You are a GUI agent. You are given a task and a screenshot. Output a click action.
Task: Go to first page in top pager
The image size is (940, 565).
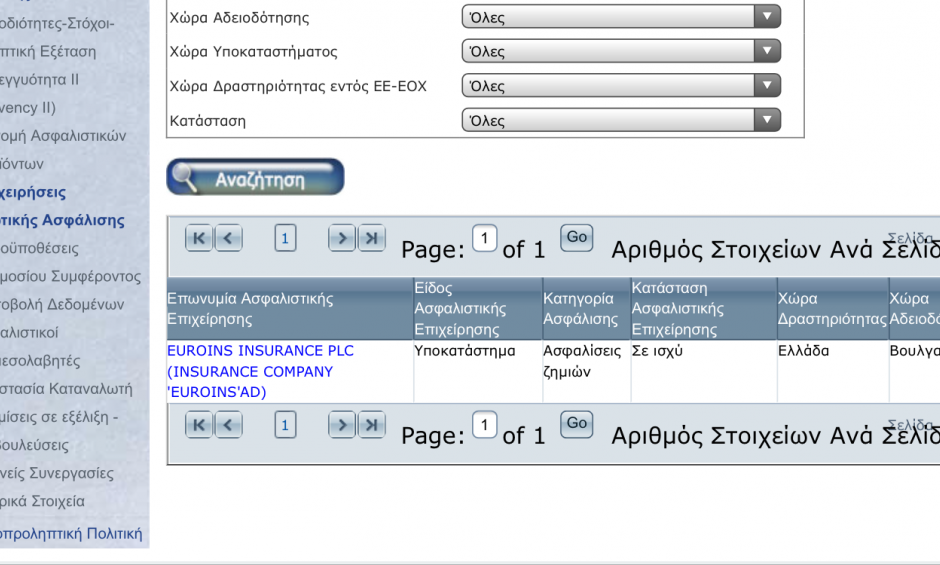199,238
